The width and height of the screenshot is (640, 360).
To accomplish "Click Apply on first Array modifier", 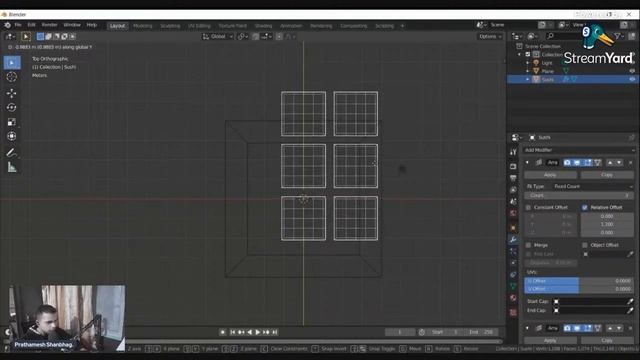I will point(550,175).
